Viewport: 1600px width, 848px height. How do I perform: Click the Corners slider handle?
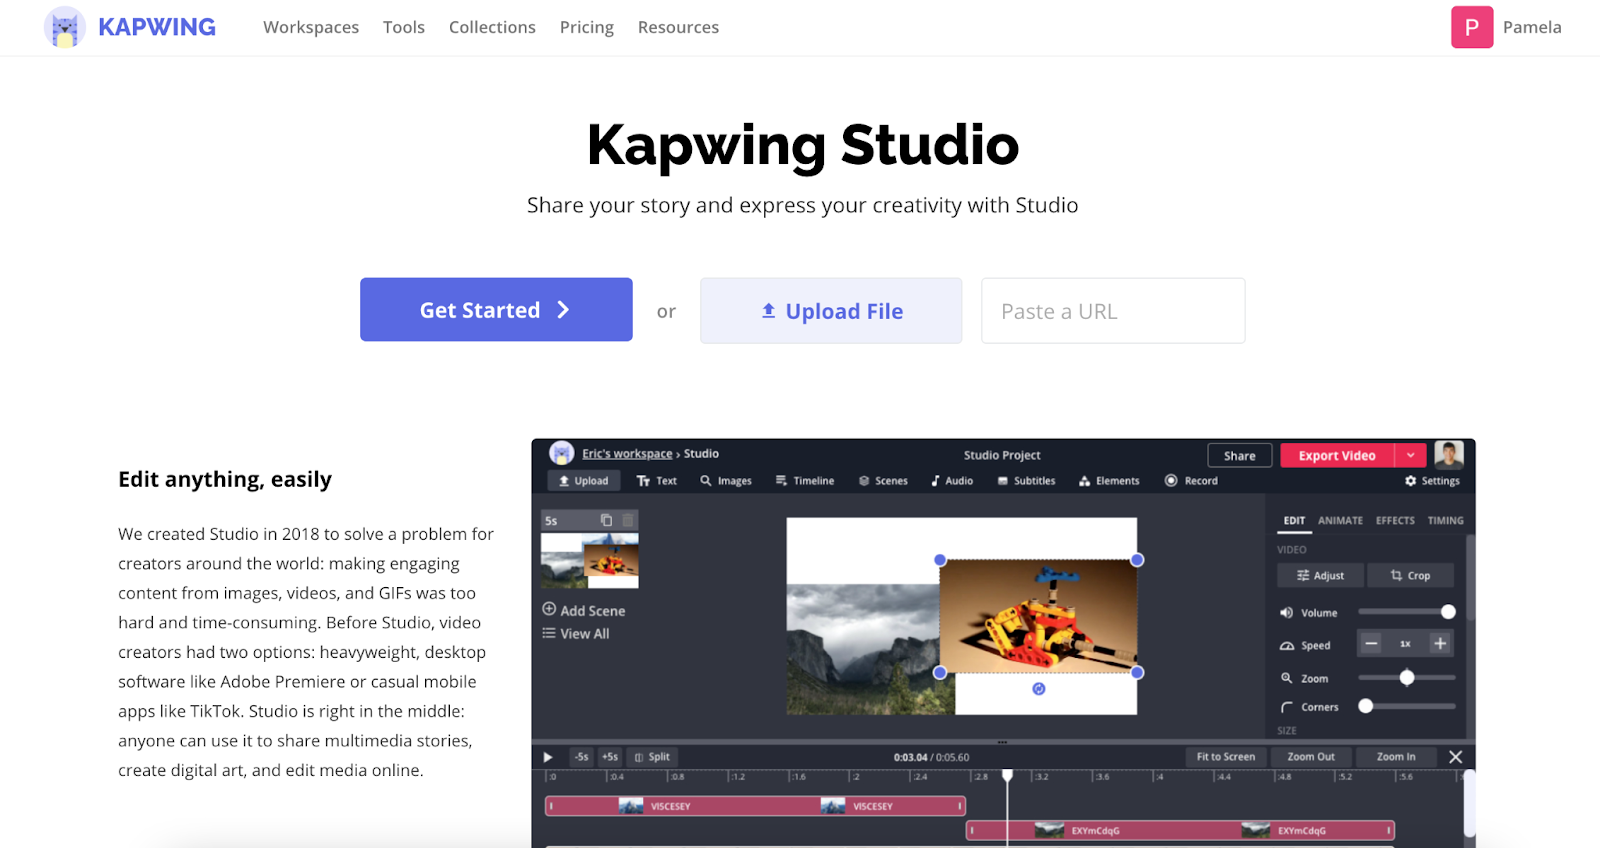tap(1365, 706)
